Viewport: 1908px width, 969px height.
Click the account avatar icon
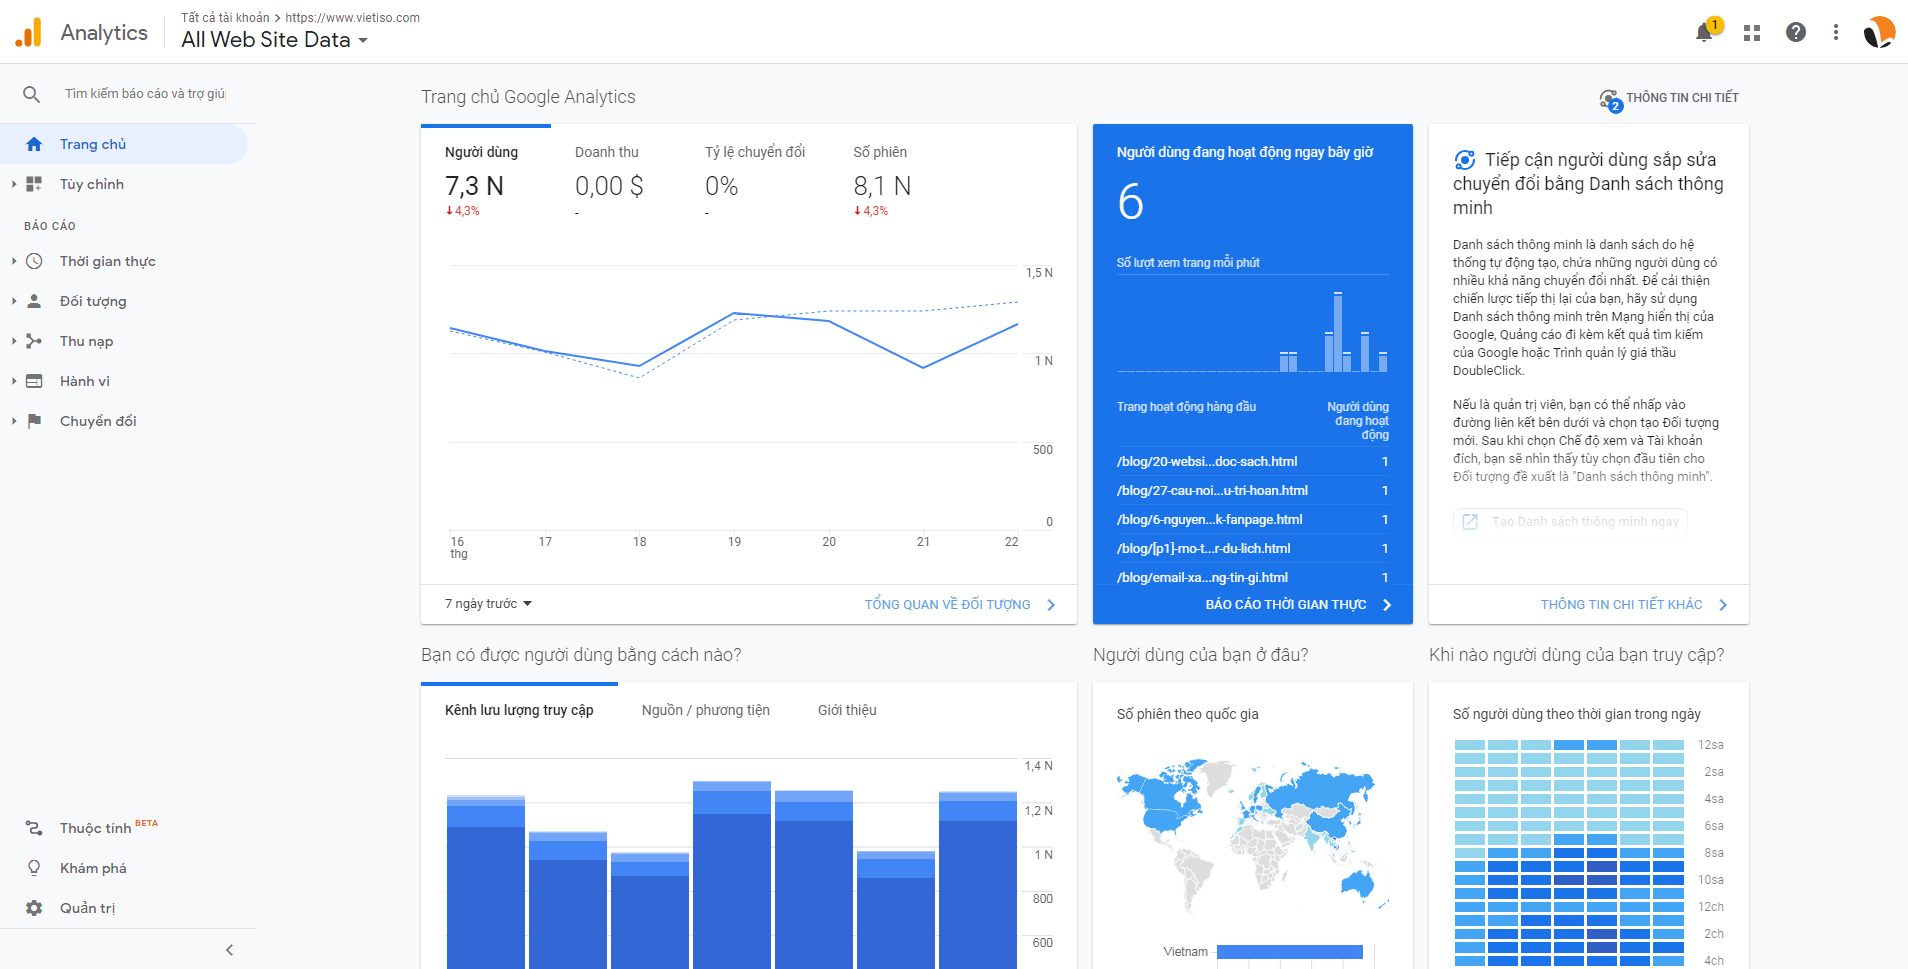1879,32
